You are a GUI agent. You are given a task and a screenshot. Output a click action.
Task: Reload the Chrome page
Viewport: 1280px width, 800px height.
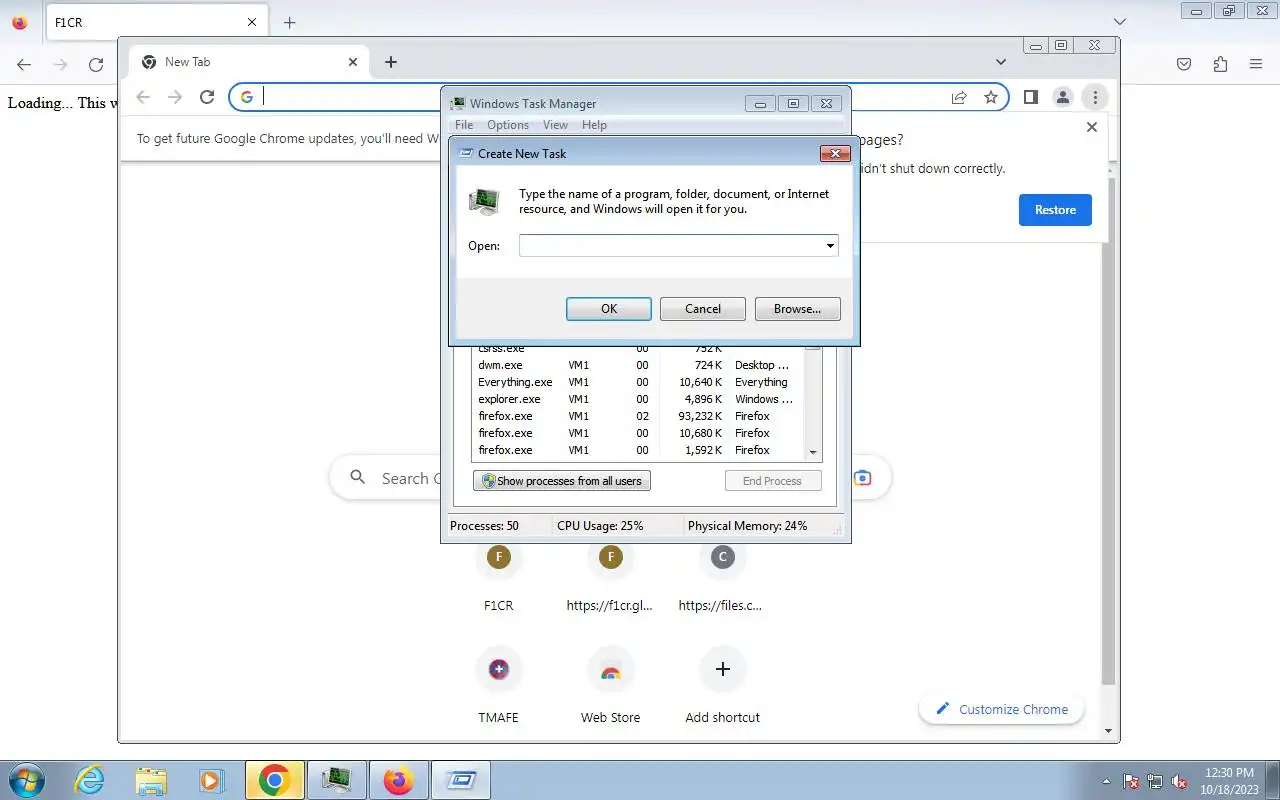(x=207, y=97)
